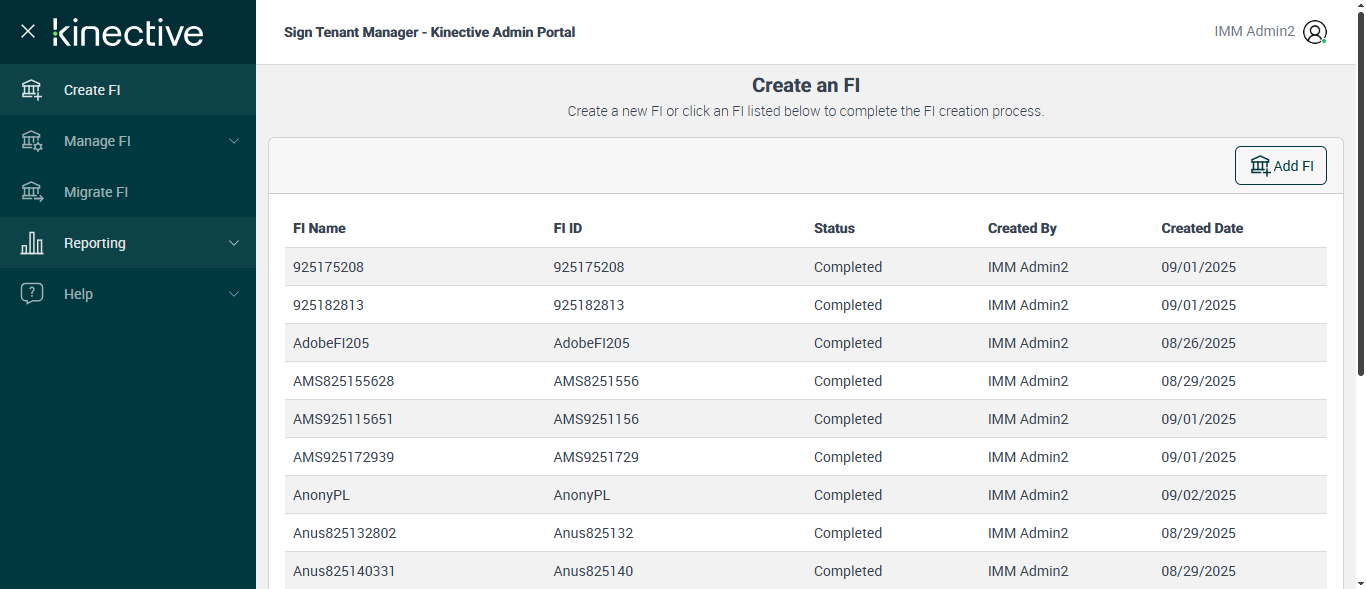Click the Status column header
This screenshot has height=589, width=1366.
[x=834, y=228]
